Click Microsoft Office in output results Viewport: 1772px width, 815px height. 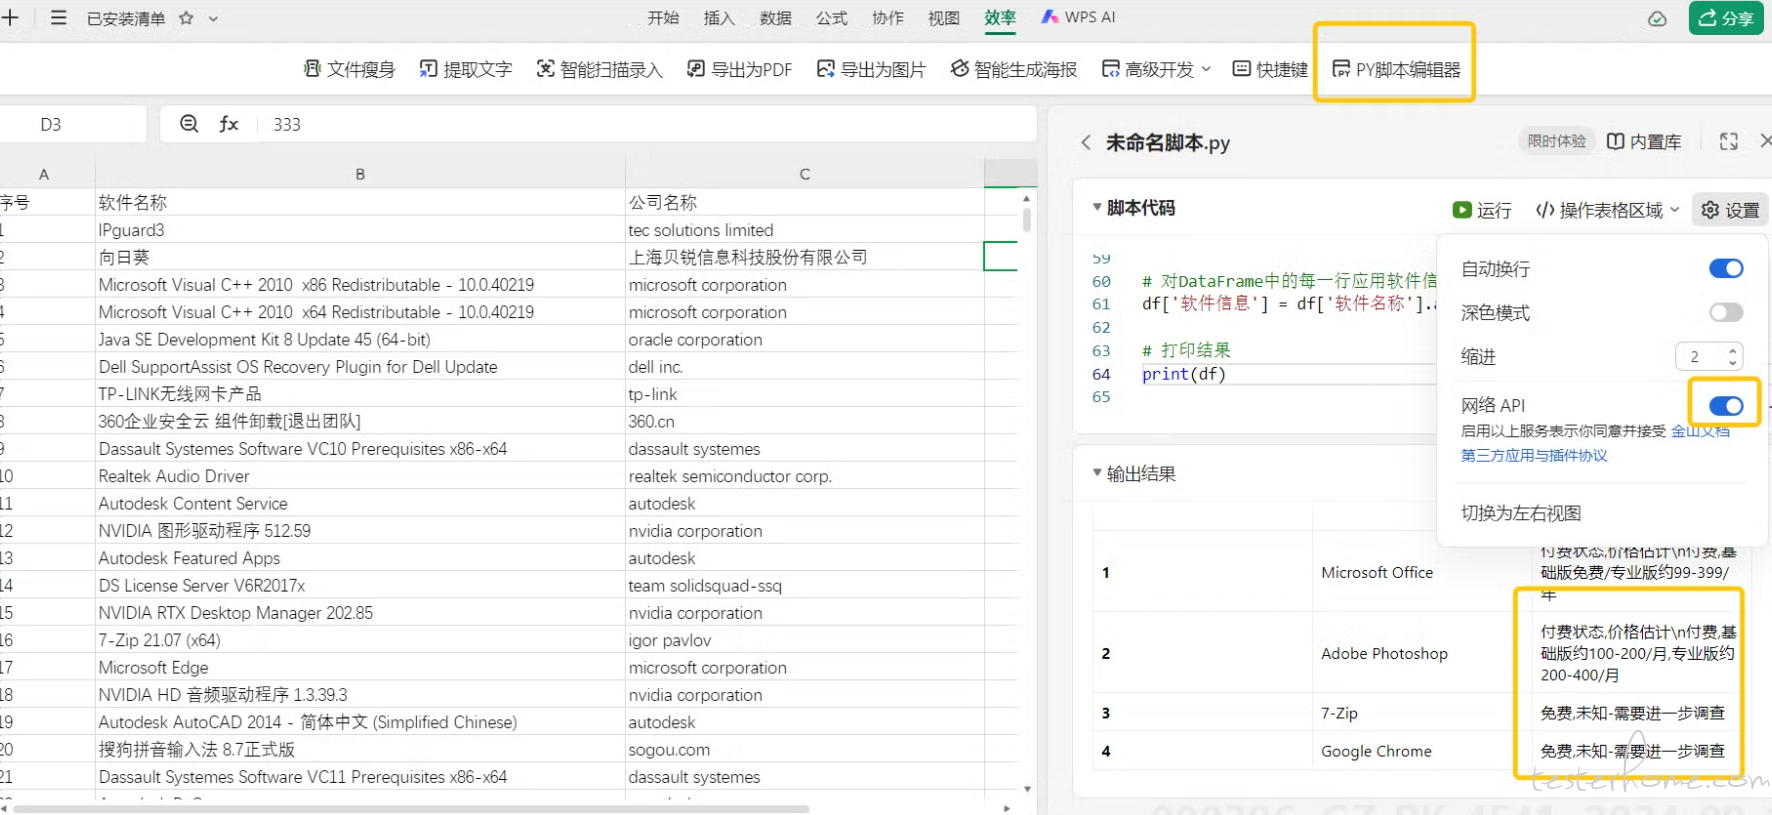pos(1377,572)
